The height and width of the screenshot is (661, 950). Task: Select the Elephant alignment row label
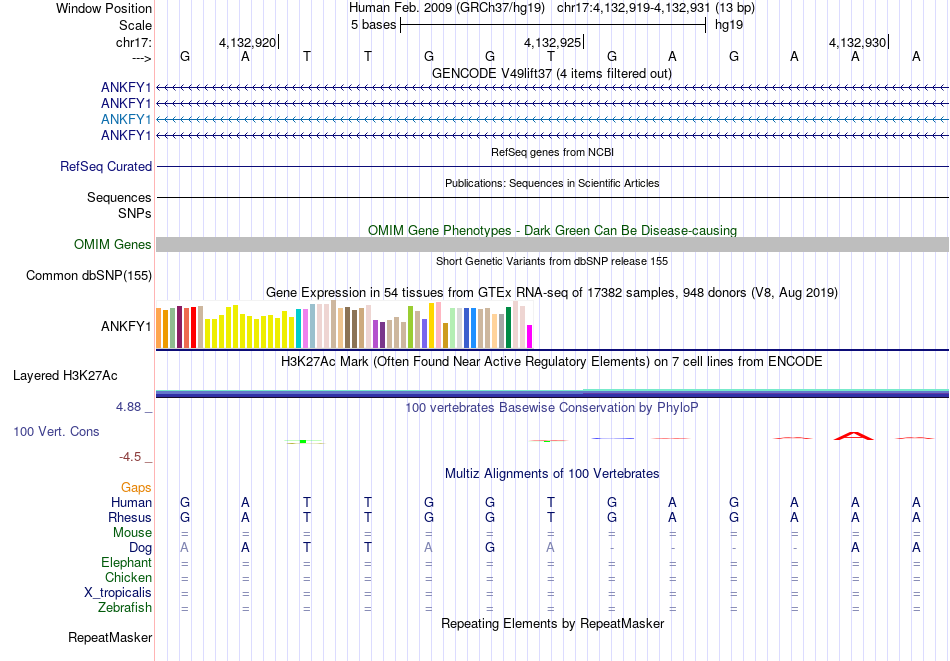tap(126, 563)
